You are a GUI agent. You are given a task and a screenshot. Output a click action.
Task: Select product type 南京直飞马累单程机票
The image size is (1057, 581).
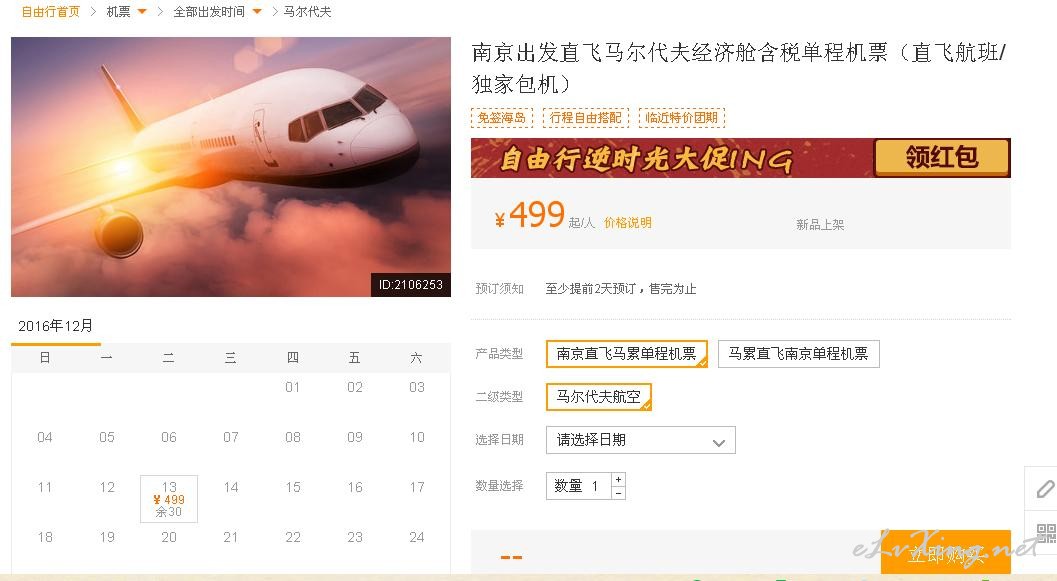tap(627, 354)
